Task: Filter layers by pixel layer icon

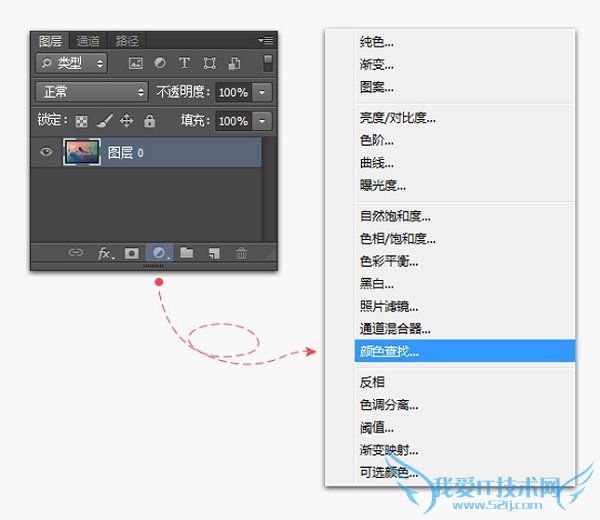Action: coord(135,63)
